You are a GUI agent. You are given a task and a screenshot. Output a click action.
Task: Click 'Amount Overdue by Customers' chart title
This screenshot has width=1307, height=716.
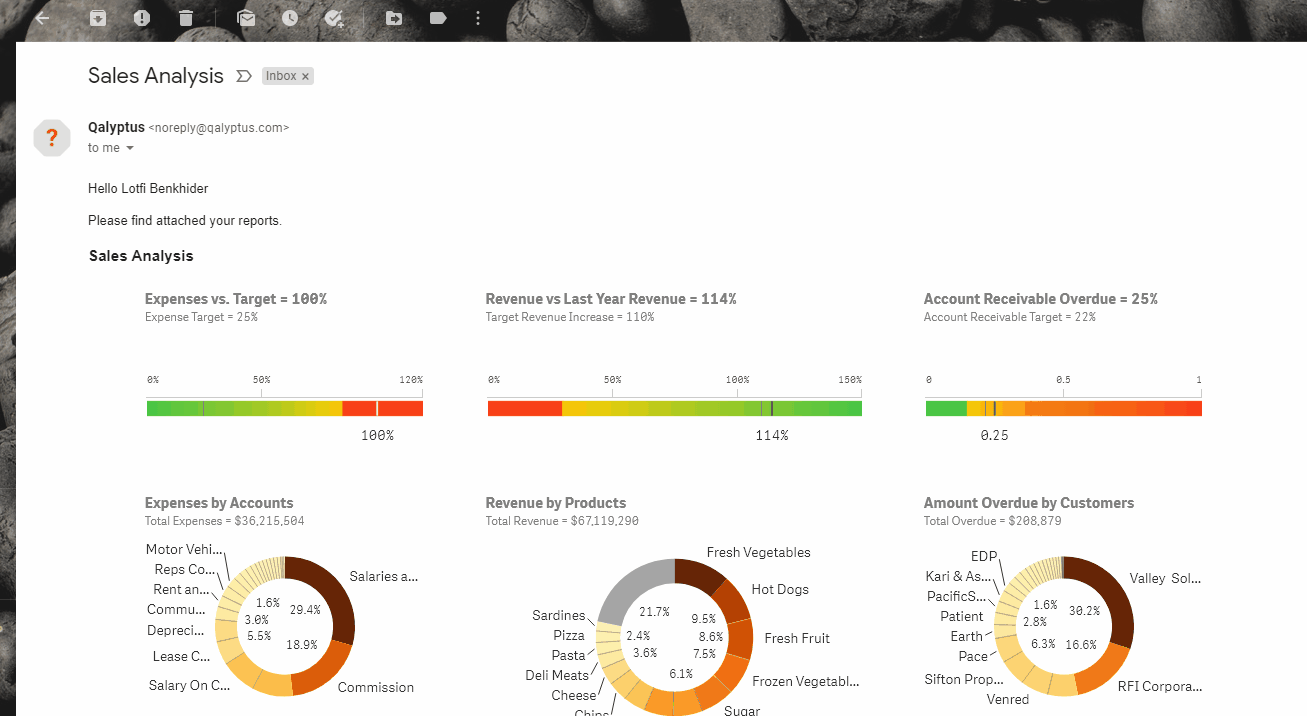1029,503
